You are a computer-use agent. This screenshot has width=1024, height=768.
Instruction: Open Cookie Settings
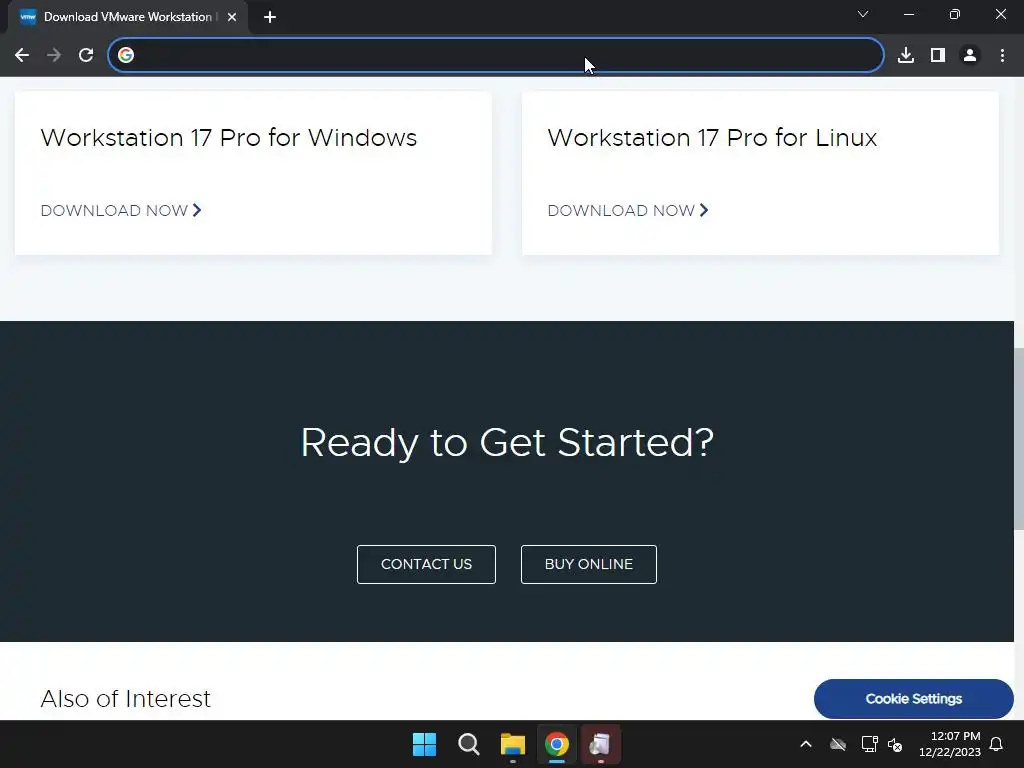tap(914, 699)
